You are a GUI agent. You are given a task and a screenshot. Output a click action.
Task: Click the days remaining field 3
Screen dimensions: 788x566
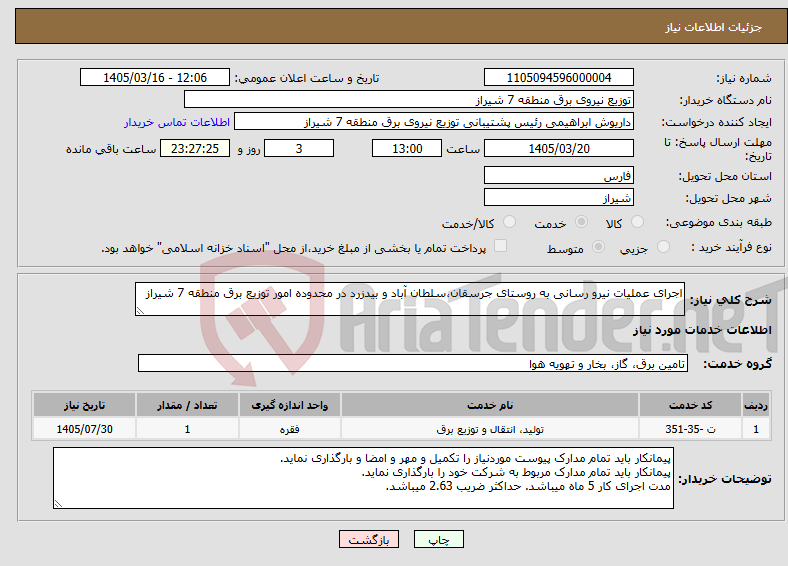pyautogui.click(x=299, y=148)
